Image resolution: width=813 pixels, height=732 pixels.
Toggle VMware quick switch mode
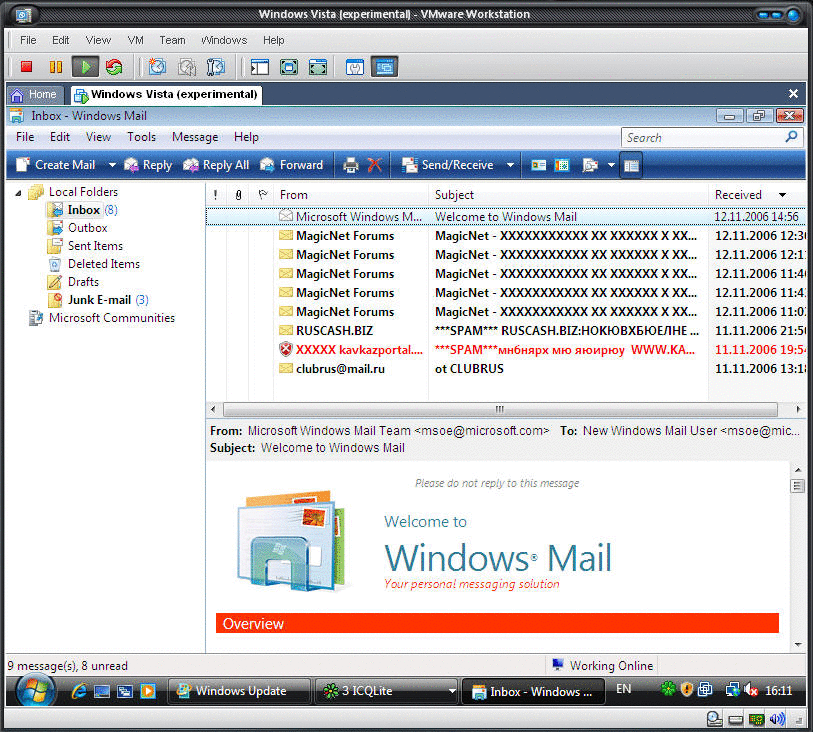[x=289, y=67]
